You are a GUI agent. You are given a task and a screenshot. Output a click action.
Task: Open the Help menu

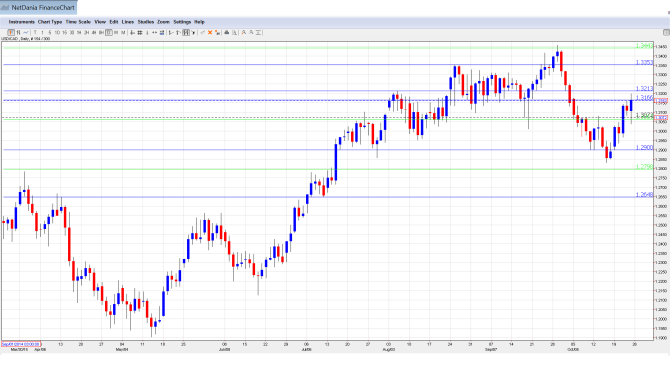[x=199, y=22]
